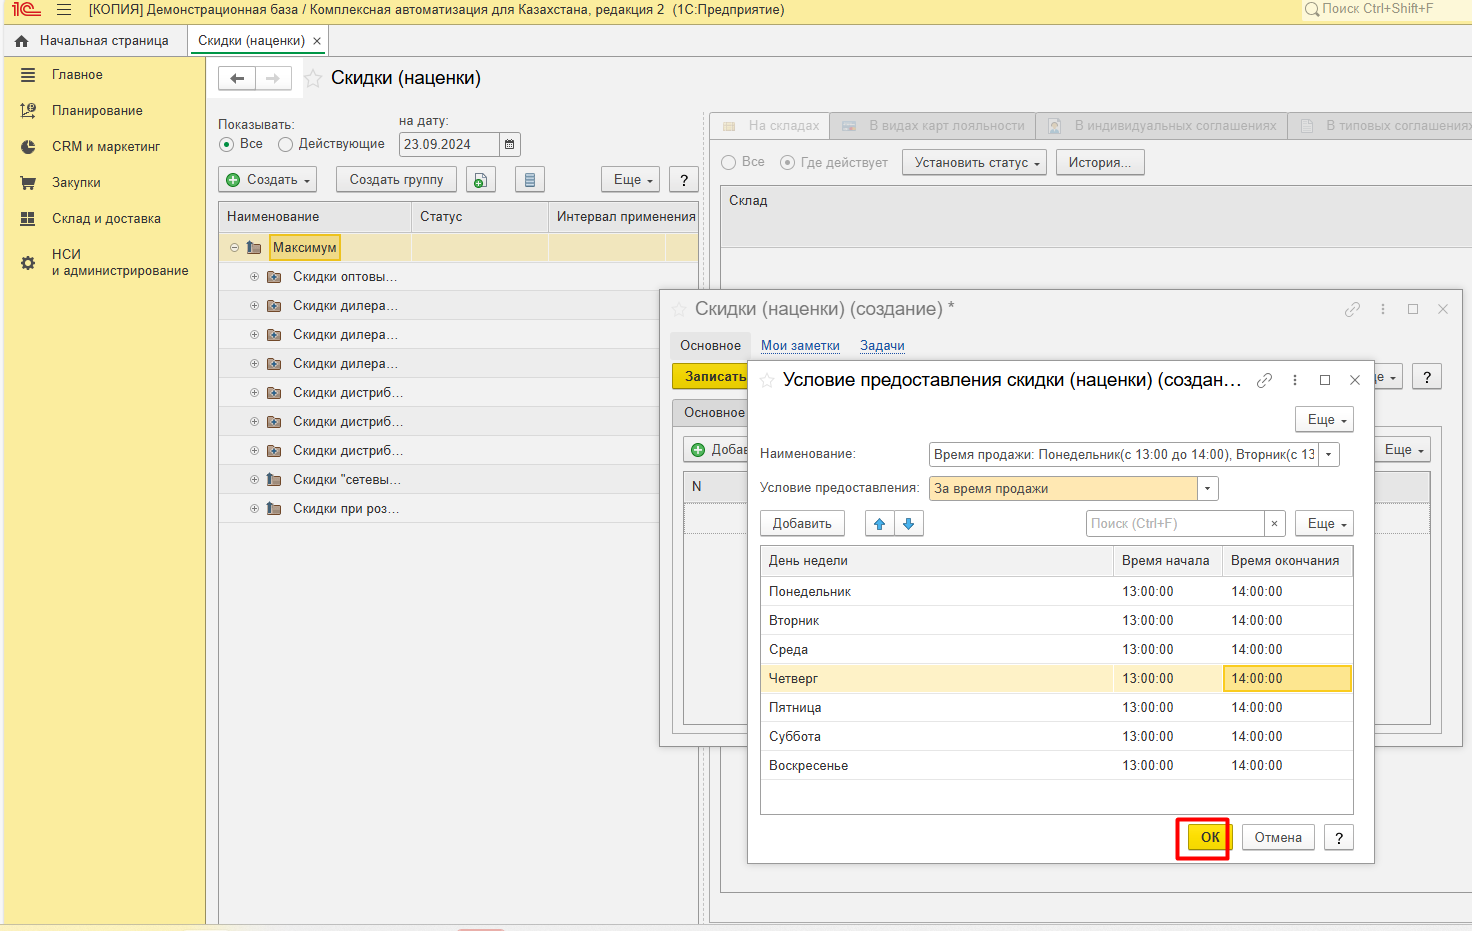Click the Поиск (Ctrl+F) search field
The width and height of the screenshot is (1472, 931).
point(1174,524)
